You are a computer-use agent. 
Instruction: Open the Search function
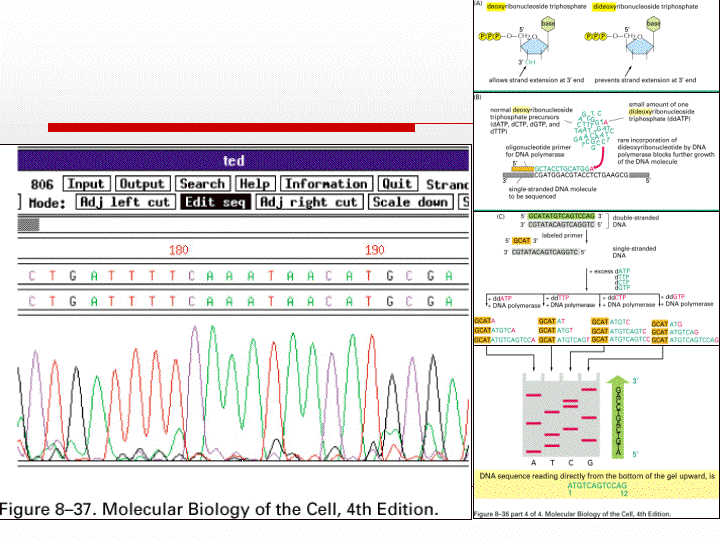pyautogui.click(x=202, y=184)
